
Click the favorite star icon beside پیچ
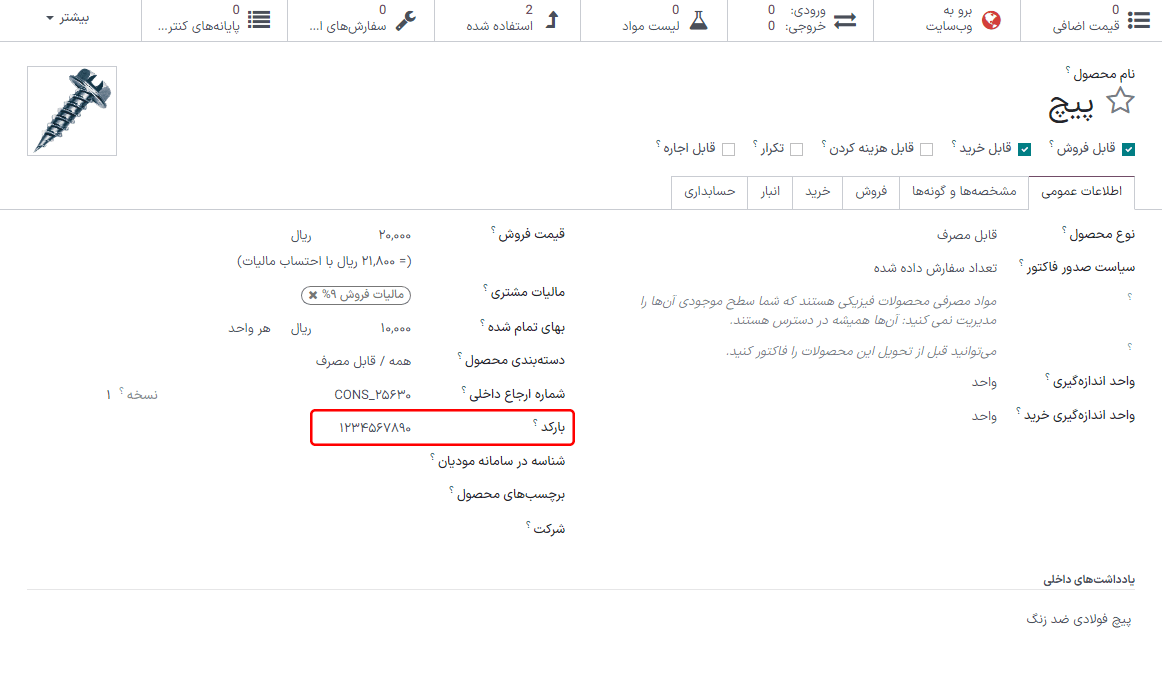1121,101
